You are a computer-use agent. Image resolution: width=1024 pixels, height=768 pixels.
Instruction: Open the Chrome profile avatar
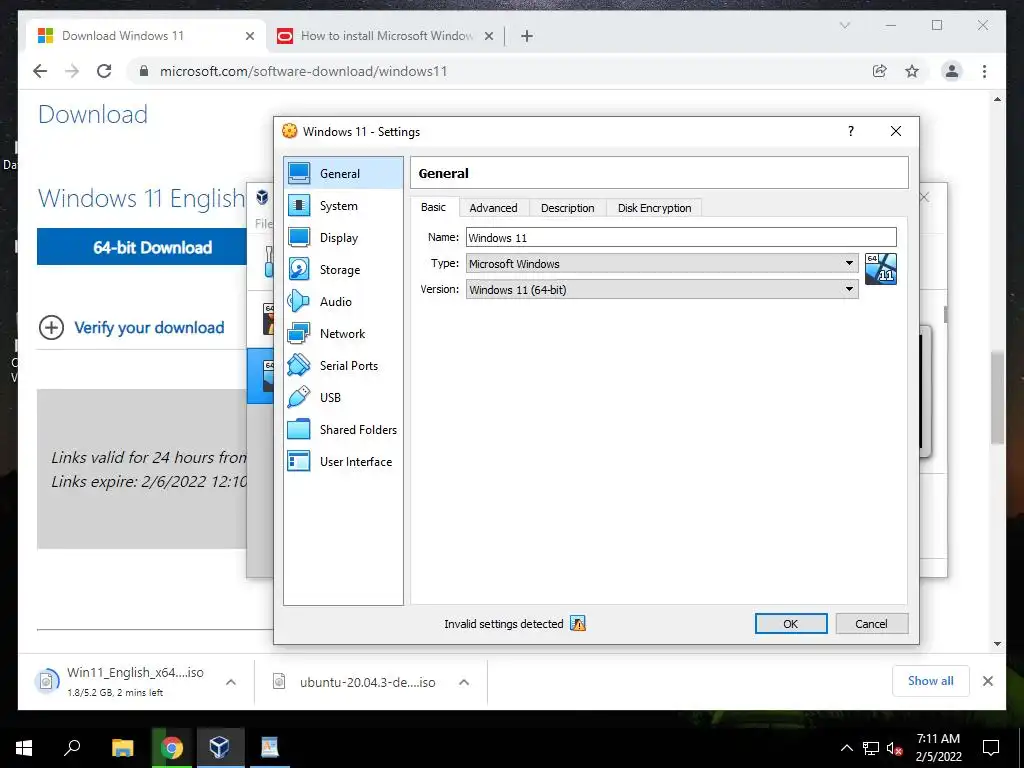[952, 71]
